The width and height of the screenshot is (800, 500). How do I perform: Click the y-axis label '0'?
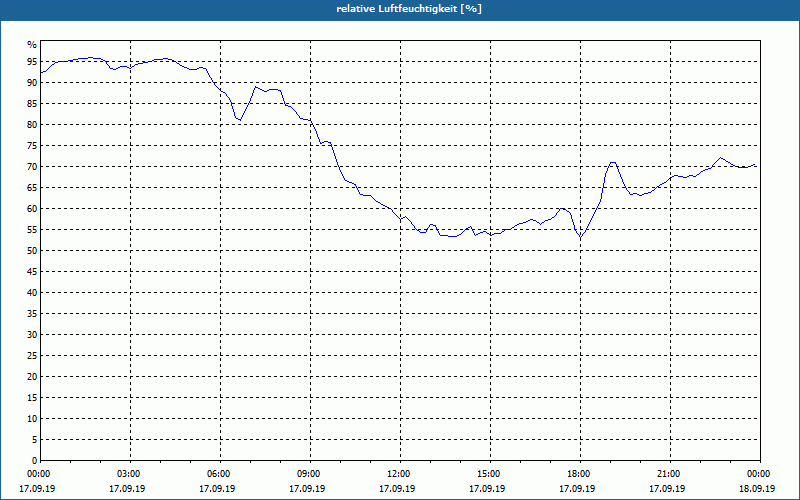(35, 461)
